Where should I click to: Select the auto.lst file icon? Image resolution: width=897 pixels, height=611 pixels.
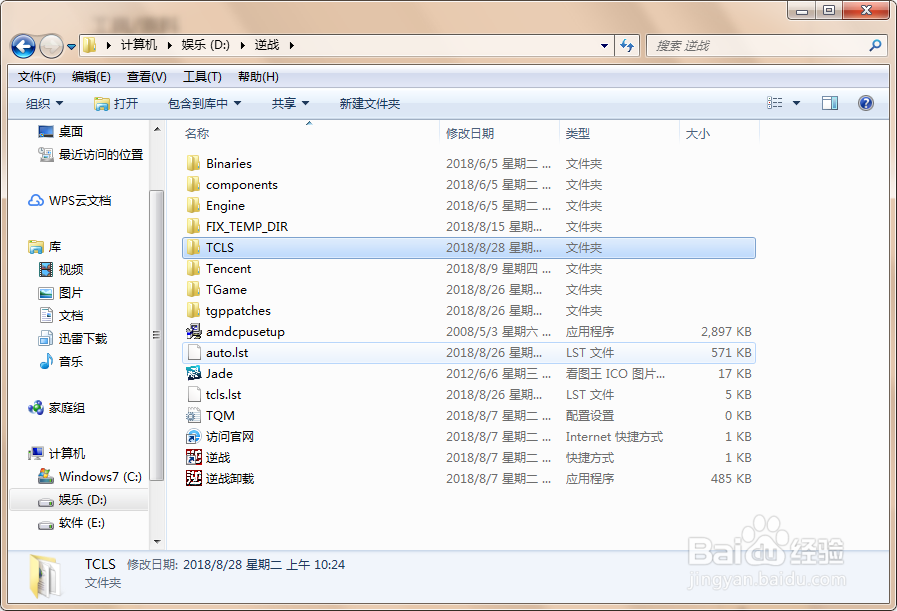coord(193,352)
